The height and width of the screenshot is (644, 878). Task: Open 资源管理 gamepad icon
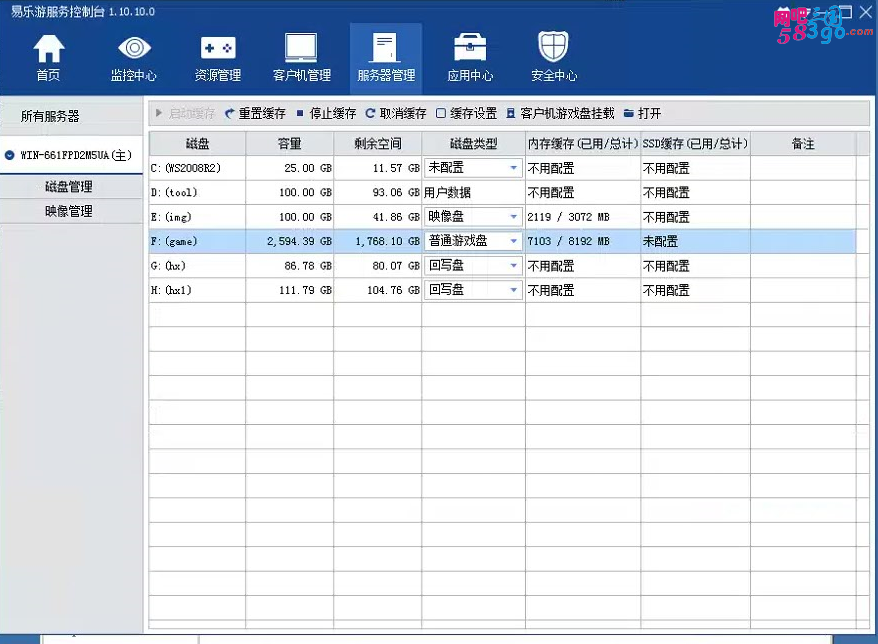(x=218, y=58)
